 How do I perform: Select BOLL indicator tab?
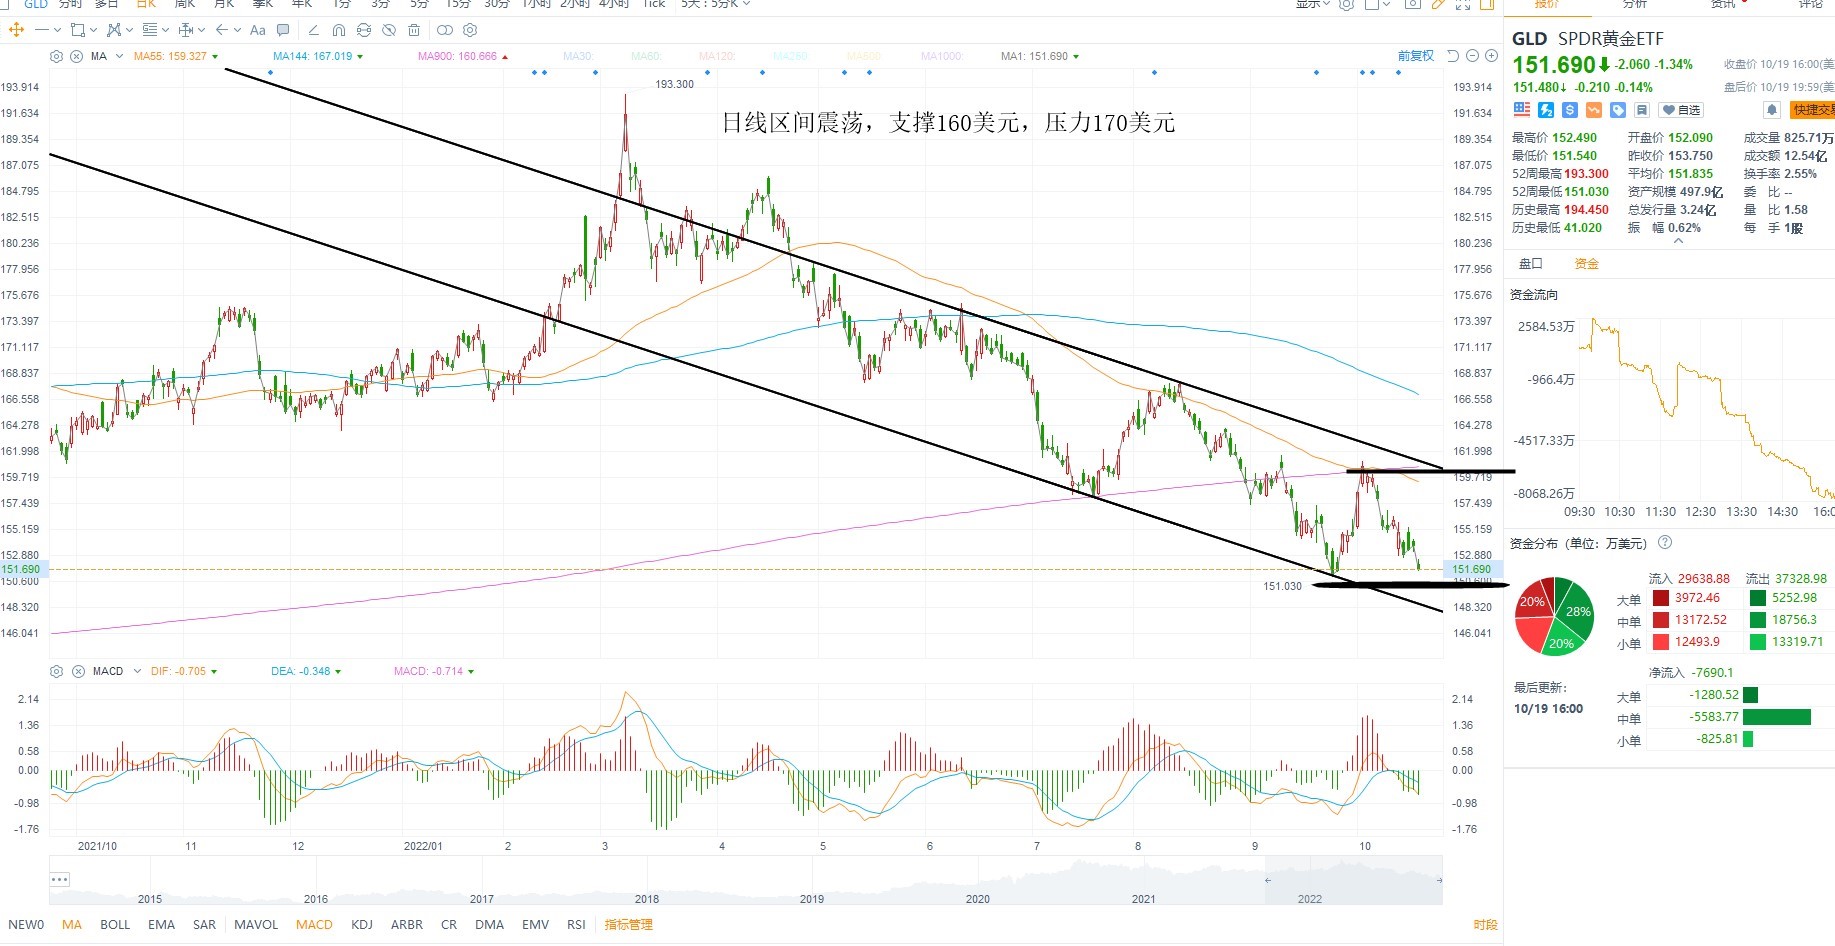(115, 924)
